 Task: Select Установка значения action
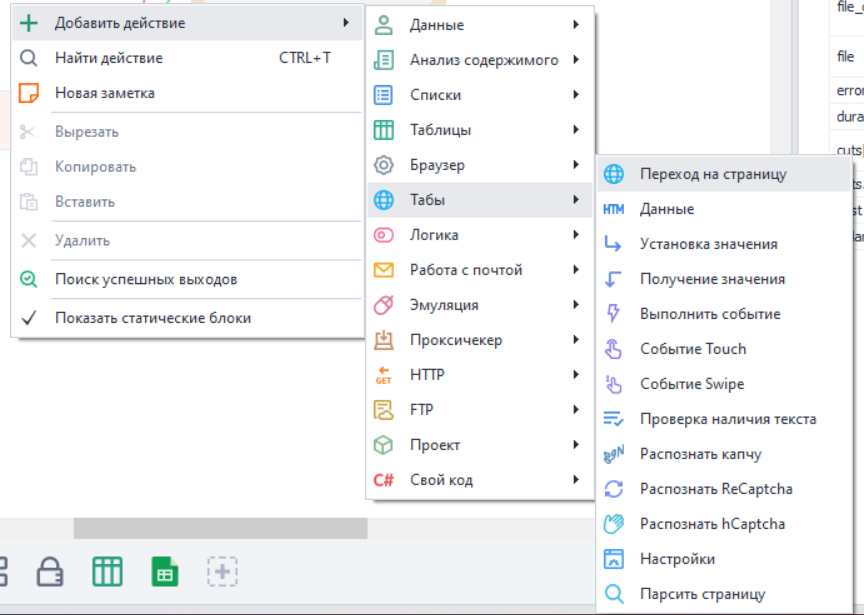pos(708,244)
